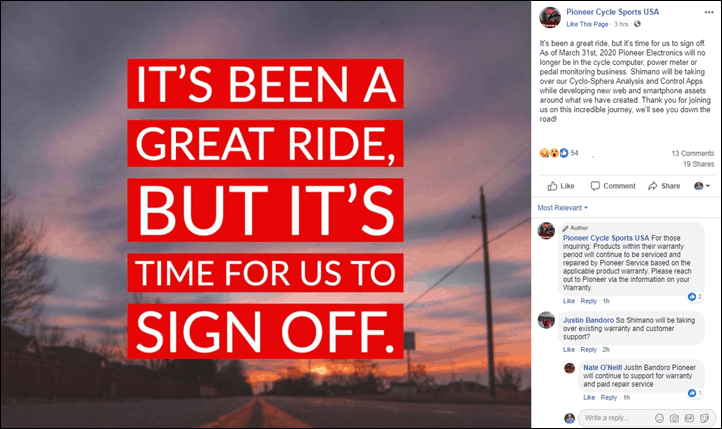Open the comment-as profile selector dropdown
722x429 pixels.
[x=702, y=186]
